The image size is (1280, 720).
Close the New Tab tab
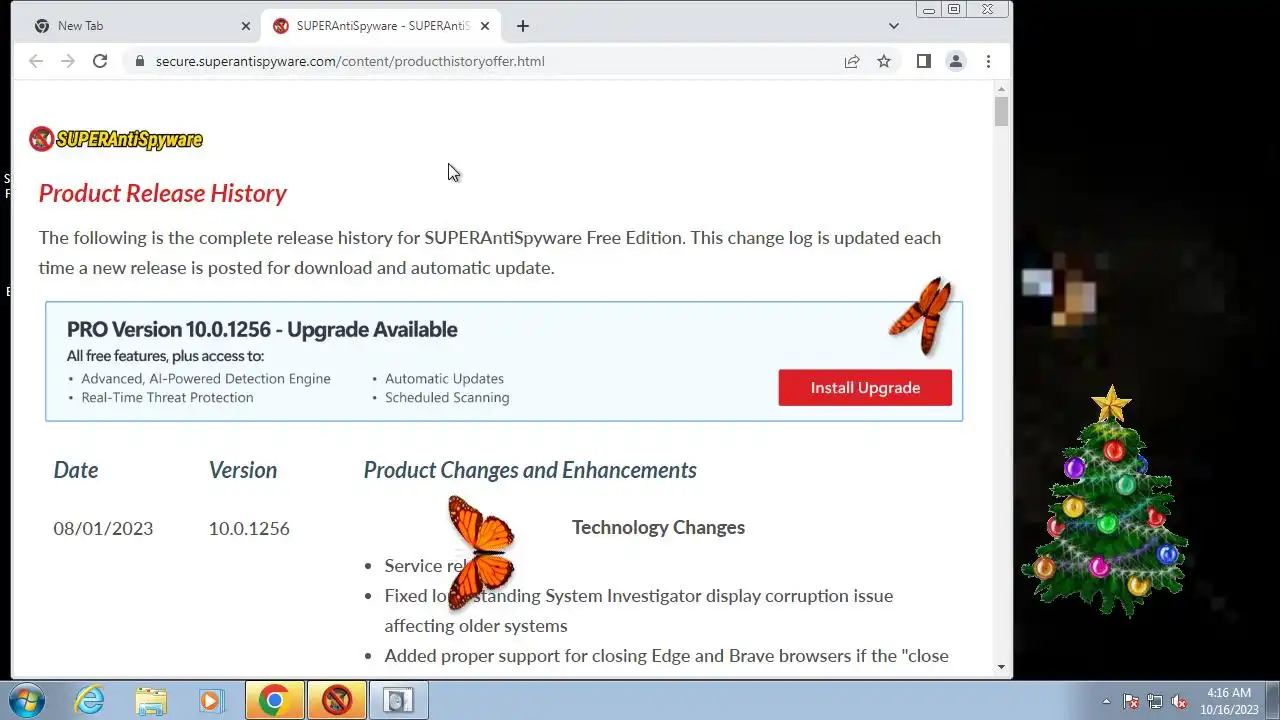click(x=246, y=26)
